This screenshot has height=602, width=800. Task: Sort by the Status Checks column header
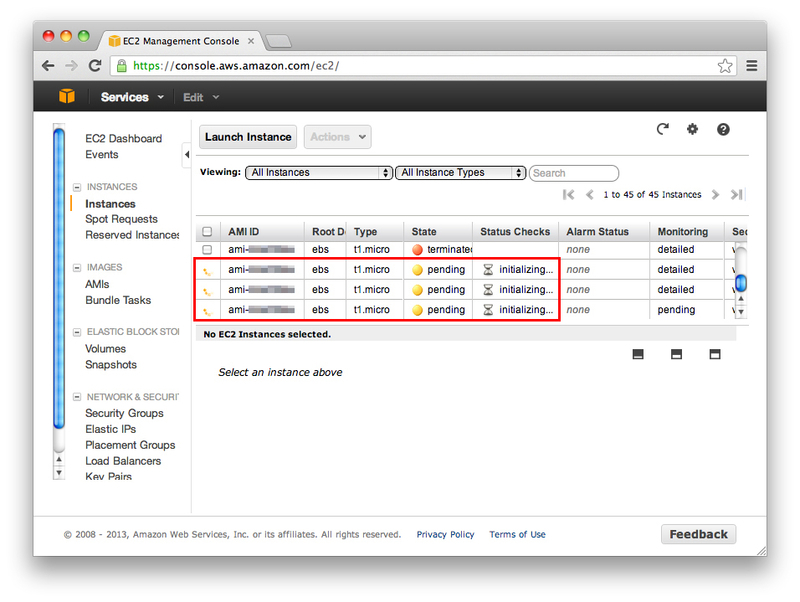515,232
